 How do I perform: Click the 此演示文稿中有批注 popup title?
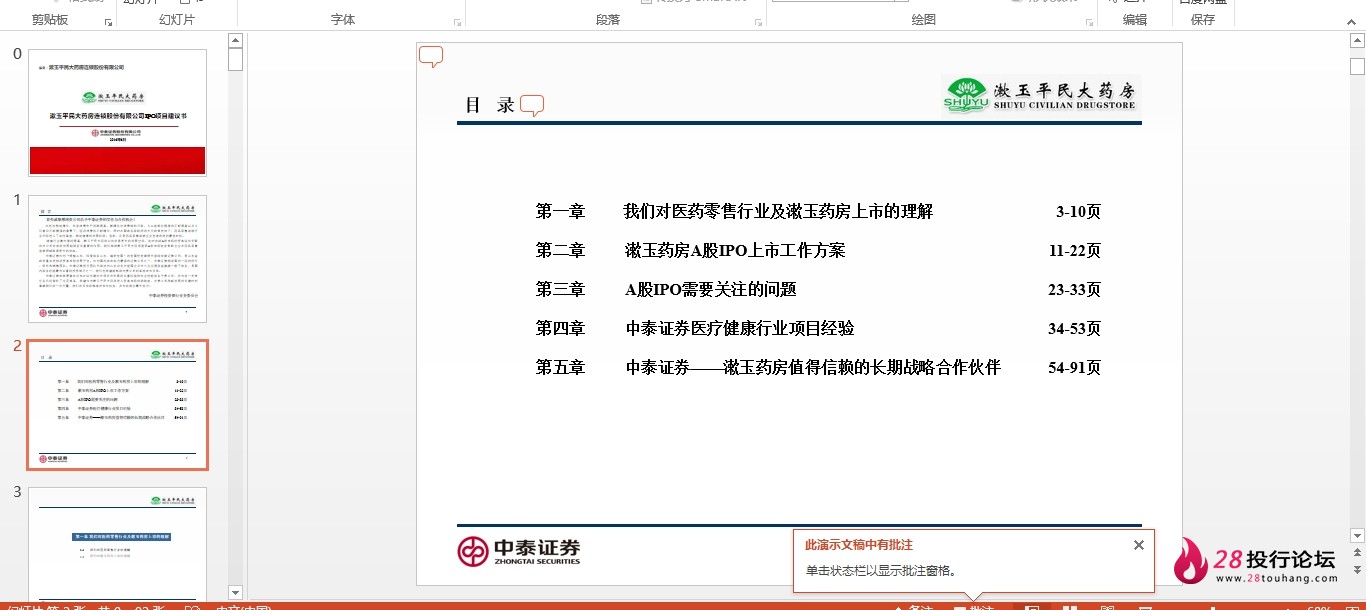[859, 545]
